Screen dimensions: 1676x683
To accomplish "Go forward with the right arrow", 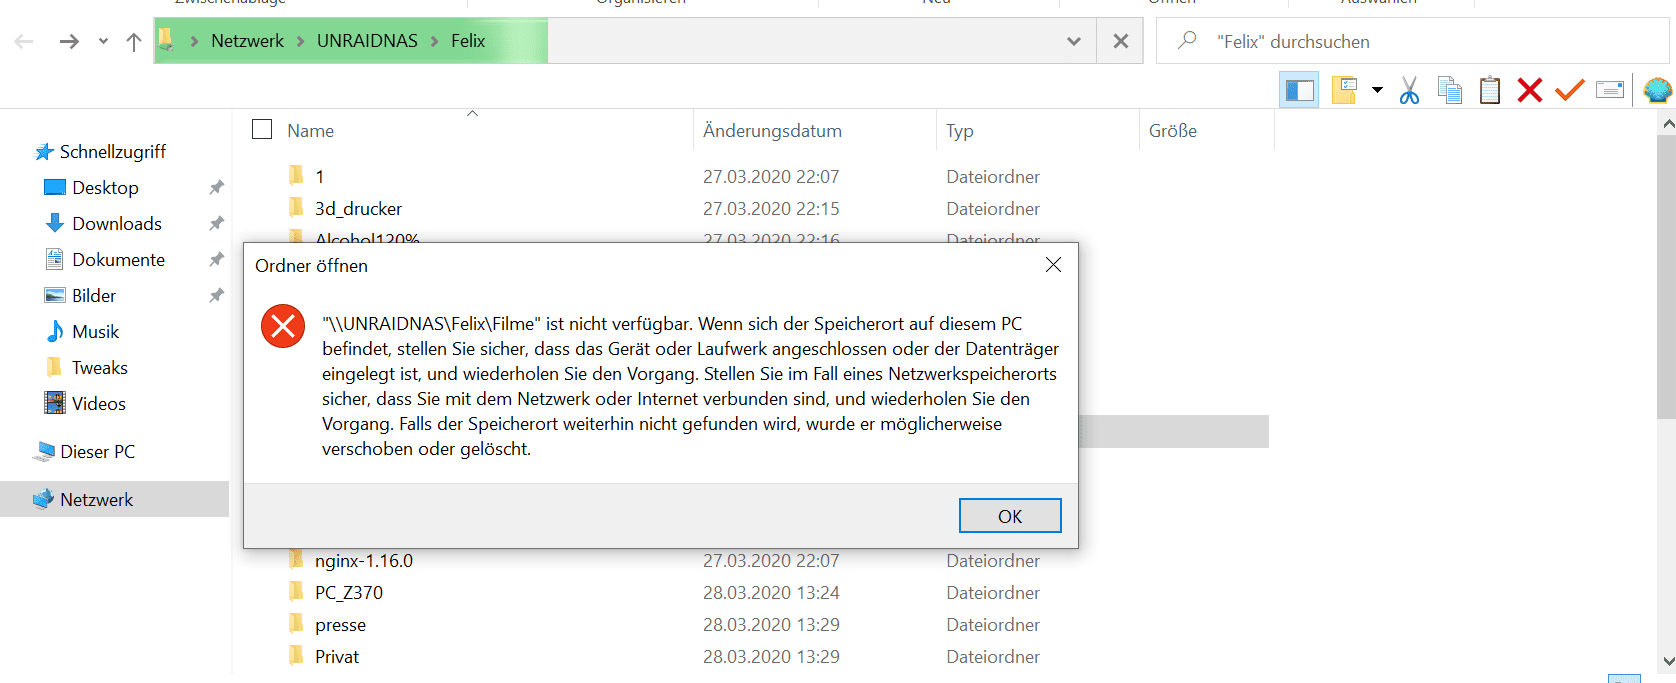I will [69, 41].
